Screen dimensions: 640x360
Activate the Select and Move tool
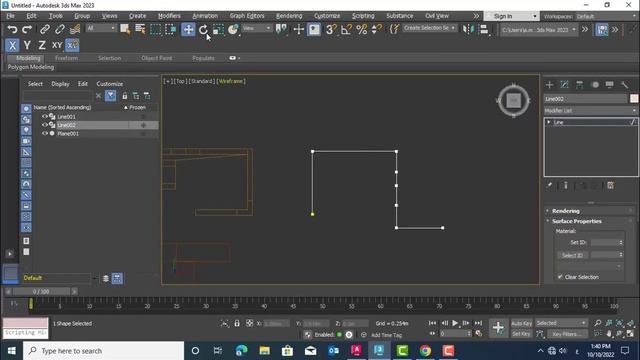[x=188, y=29]
